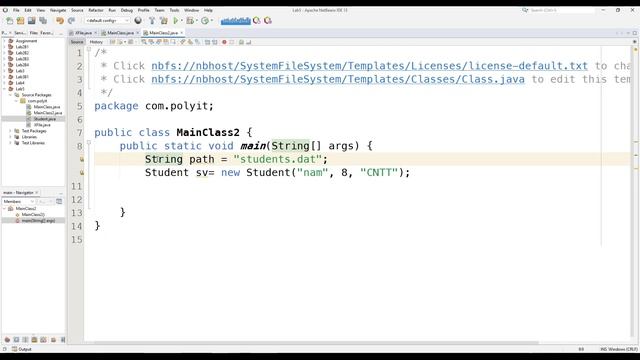Open the Output panel button
The image size is (640, 360).
pos(22,349)
